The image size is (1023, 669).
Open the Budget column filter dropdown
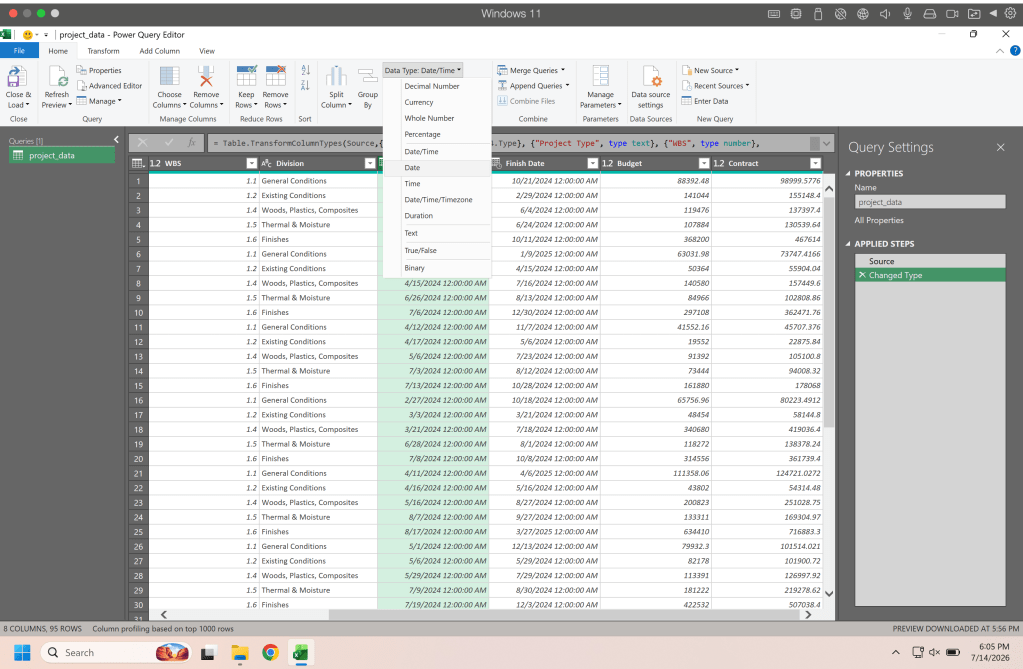point(703,163)
